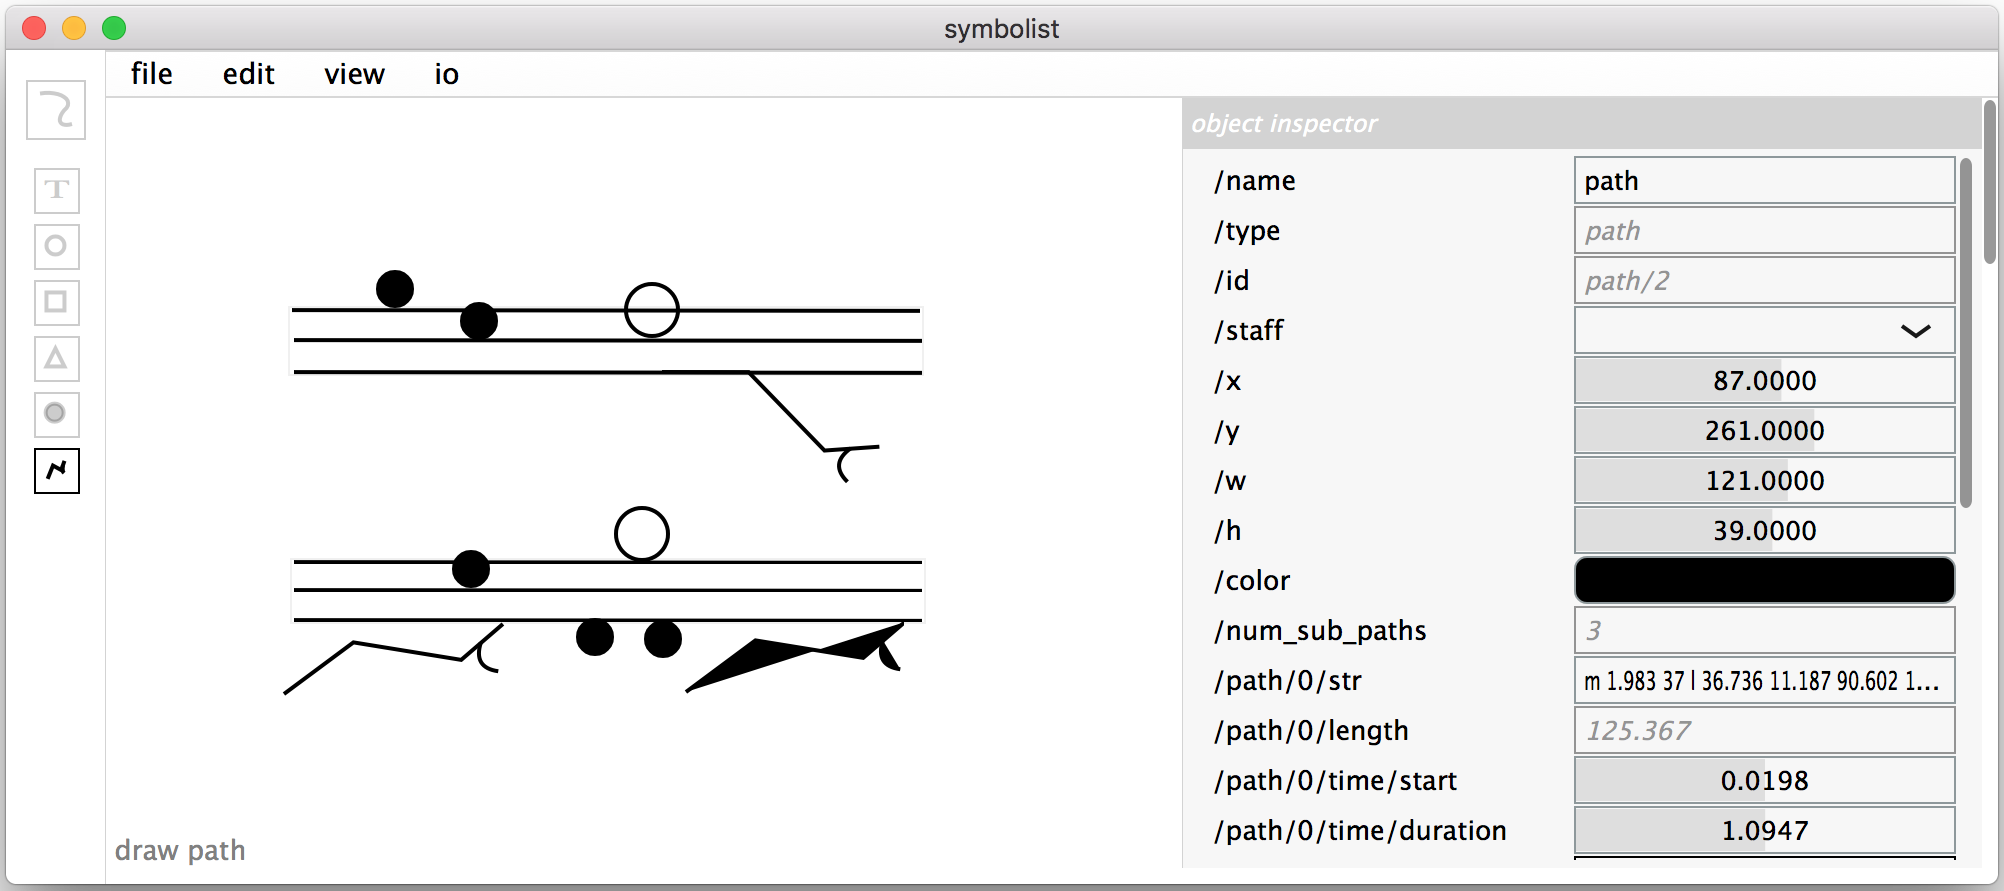Click the curved symbol preview icon
The height and width of the screenshot is (891, 2004).
point(56,110)
